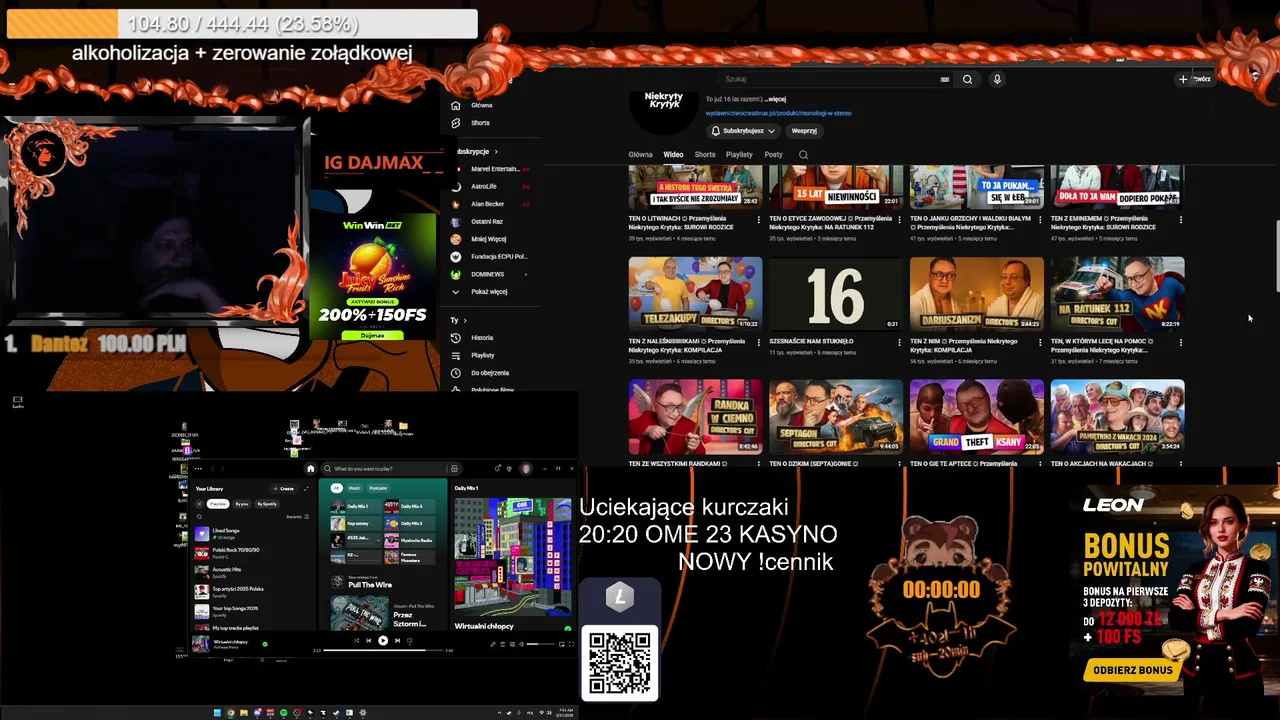Switch to channel Posty tab
1280x720 pixels.
click(x=773, y=155)
